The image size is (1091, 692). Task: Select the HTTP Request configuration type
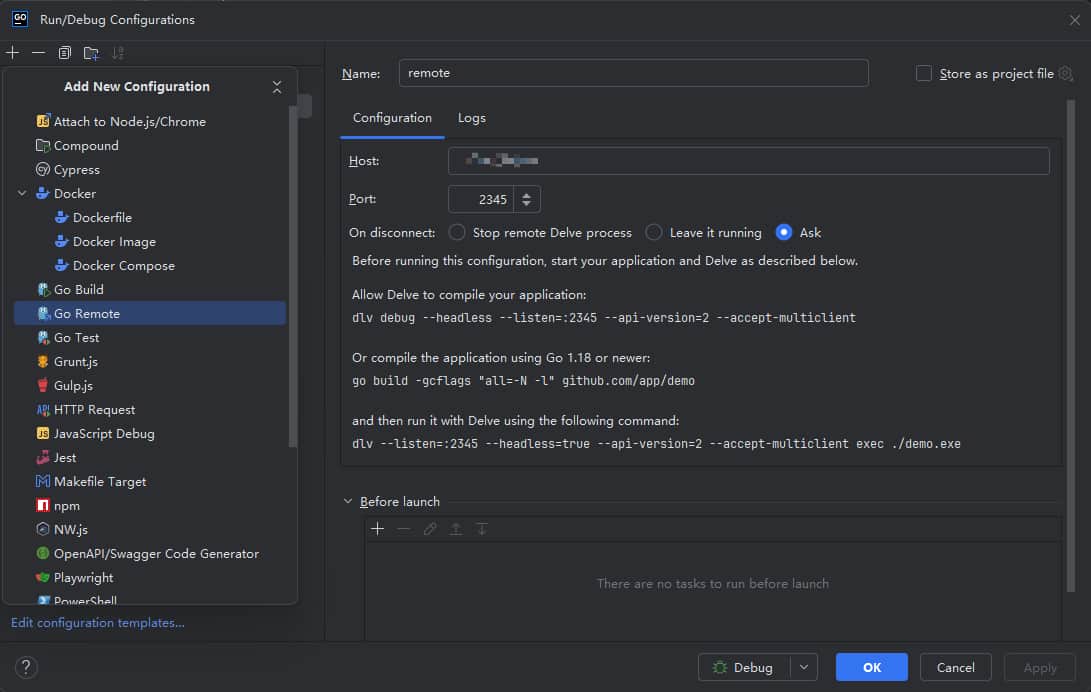click(x=150, y=410)
